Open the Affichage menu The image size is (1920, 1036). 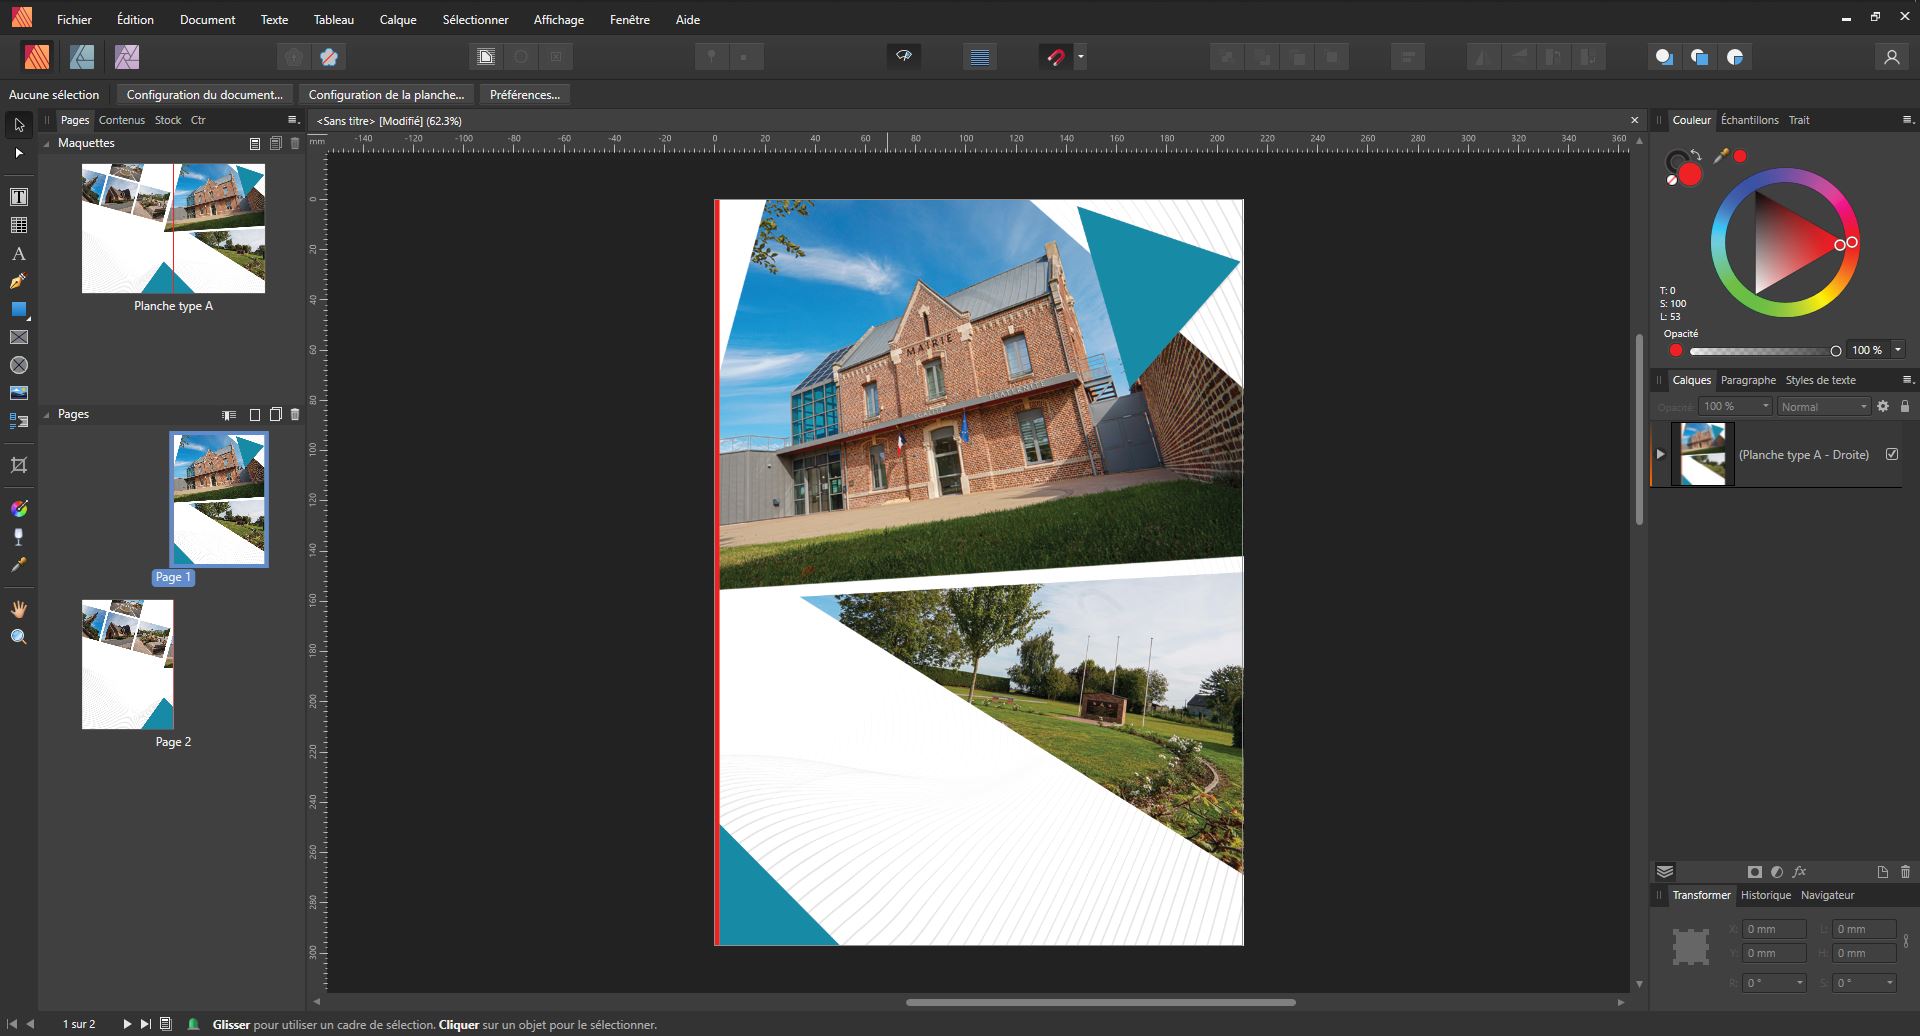coord(559,19)
